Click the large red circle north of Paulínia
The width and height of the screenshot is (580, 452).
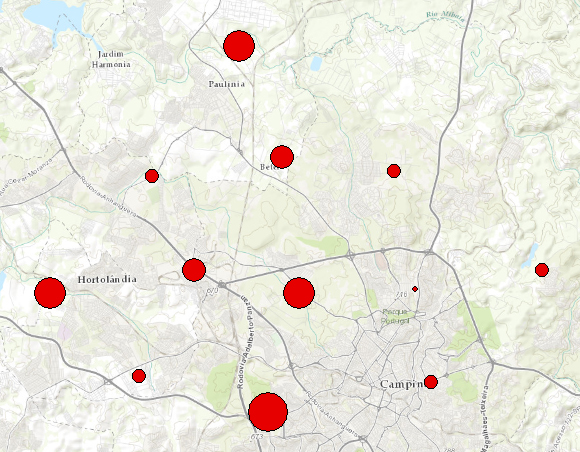[239, 46]
